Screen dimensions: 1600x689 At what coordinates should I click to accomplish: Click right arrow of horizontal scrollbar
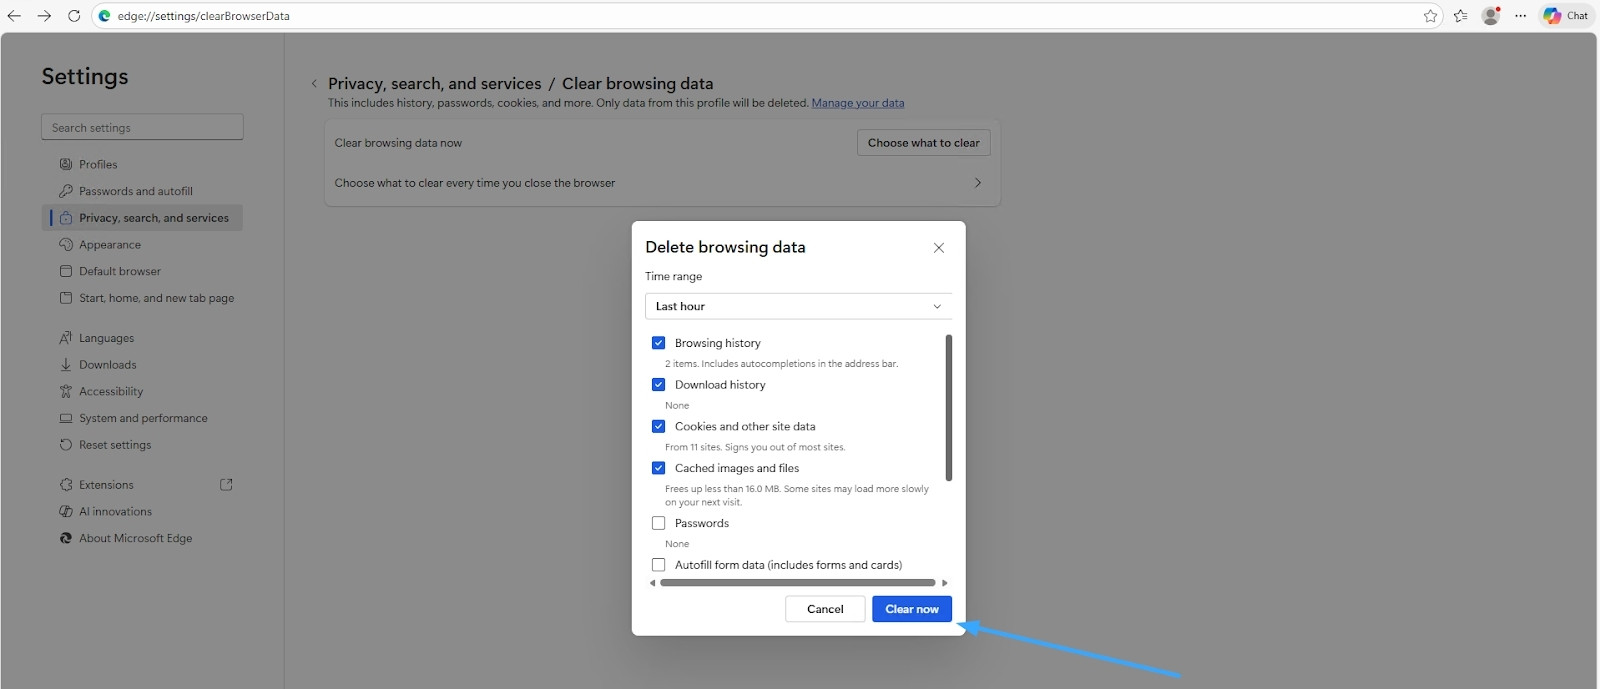(x=944, y=583)
